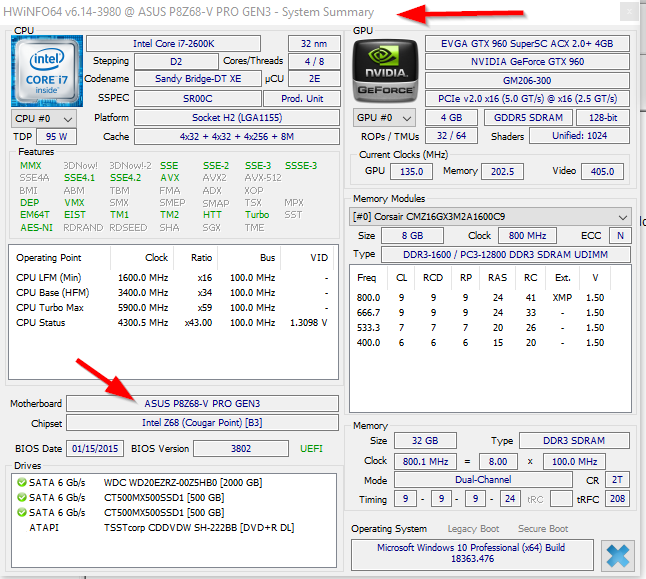Click the 32 nm process field
Viewport: 646px width, 579px height.
point(314,44)
